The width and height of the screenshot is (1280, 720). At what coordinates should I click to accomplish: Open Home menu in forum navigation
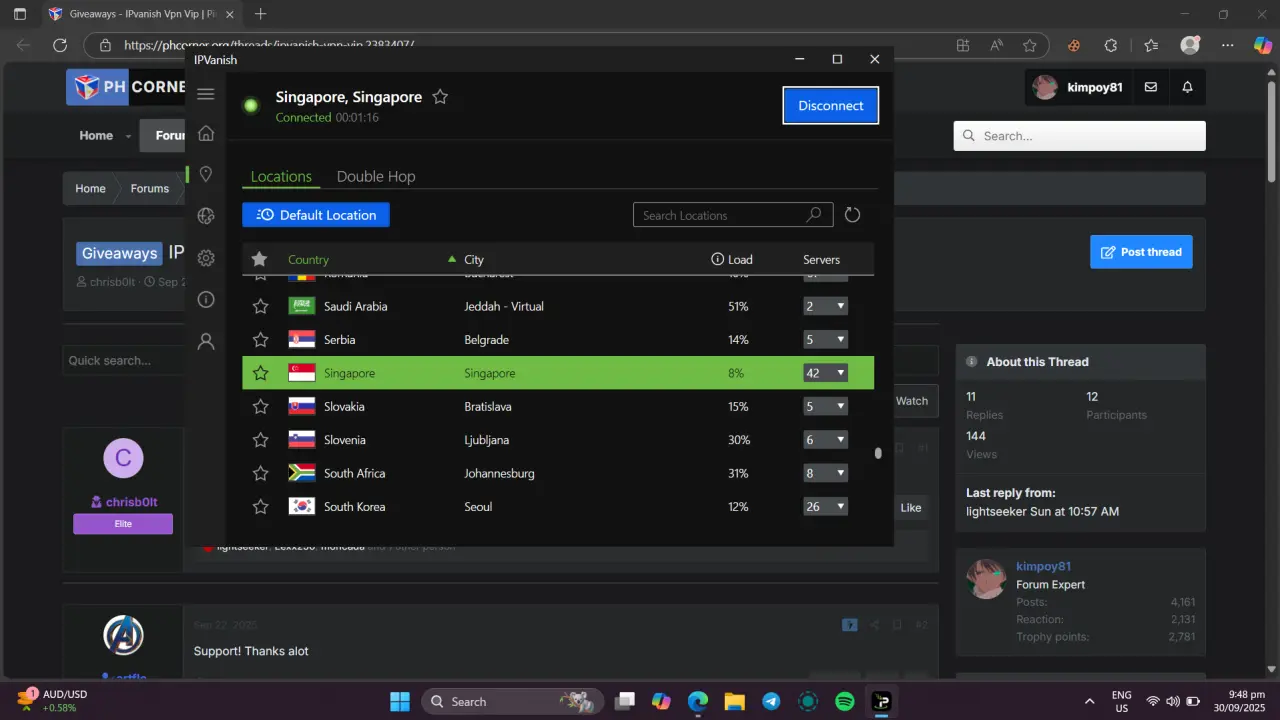pos(96,135)
